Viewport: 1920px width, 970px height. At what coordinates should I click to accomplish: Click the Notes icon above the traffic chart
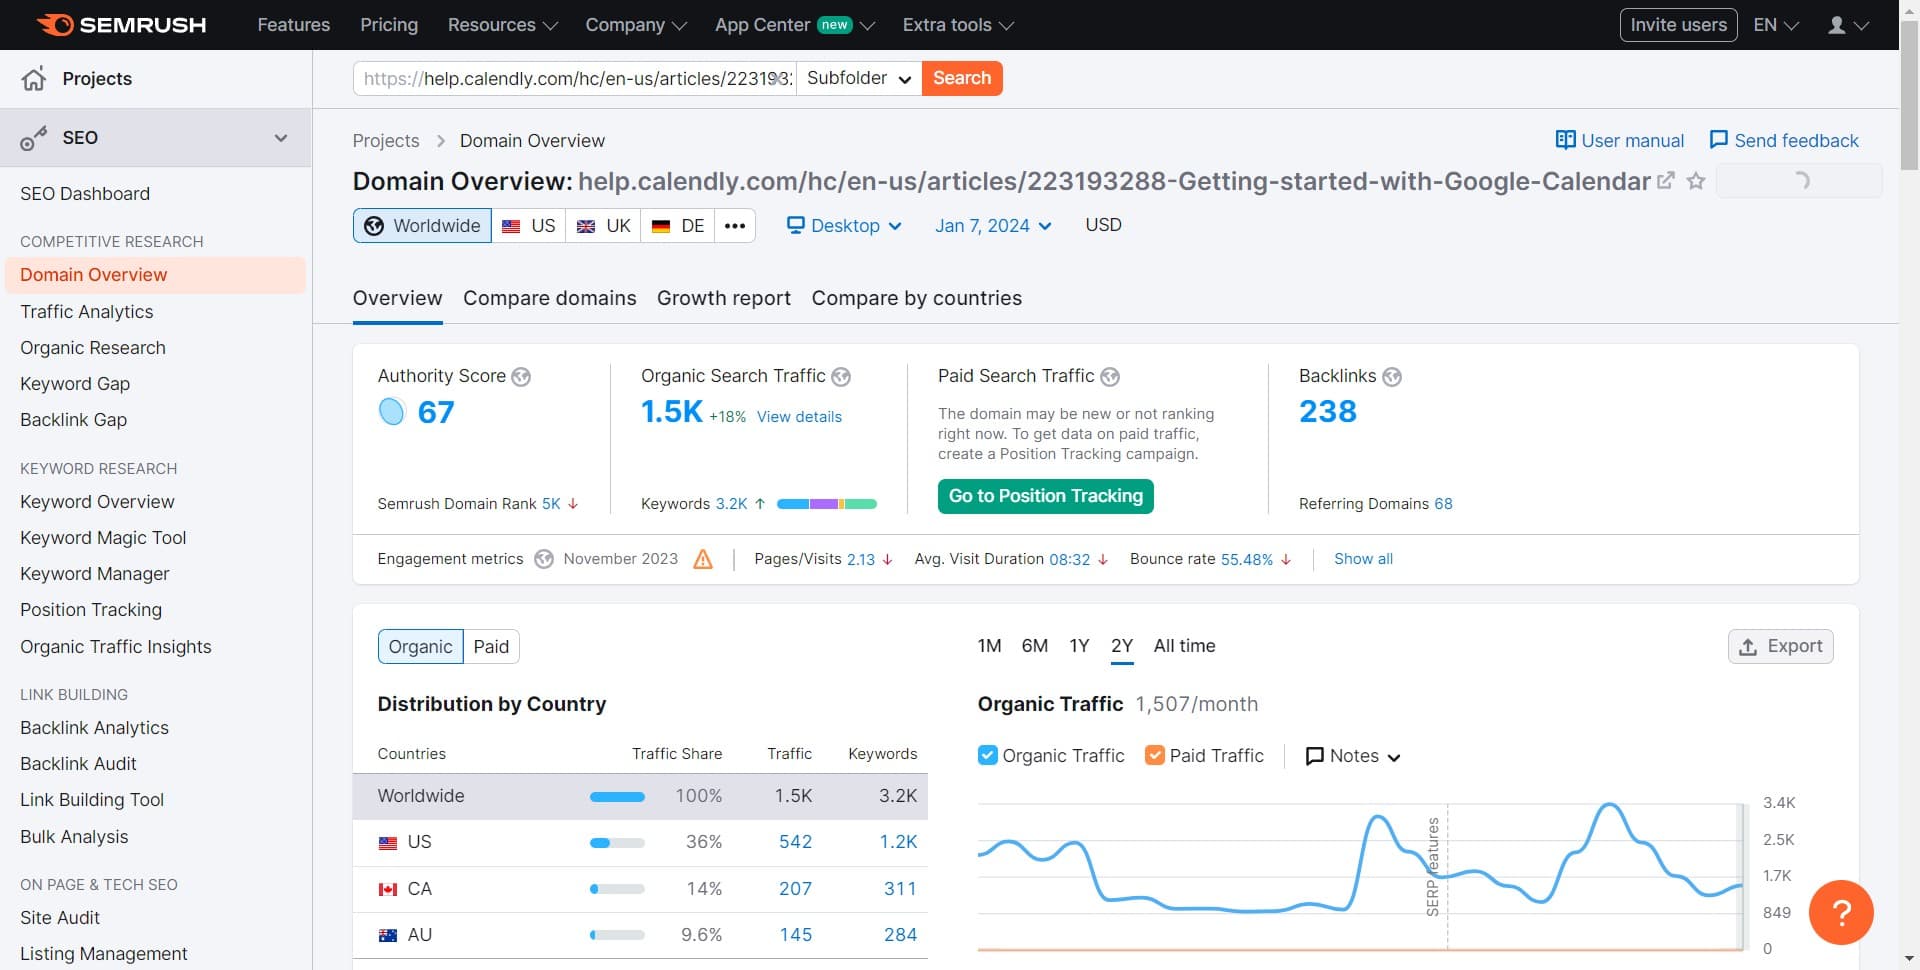click(x=1315, y=756)
